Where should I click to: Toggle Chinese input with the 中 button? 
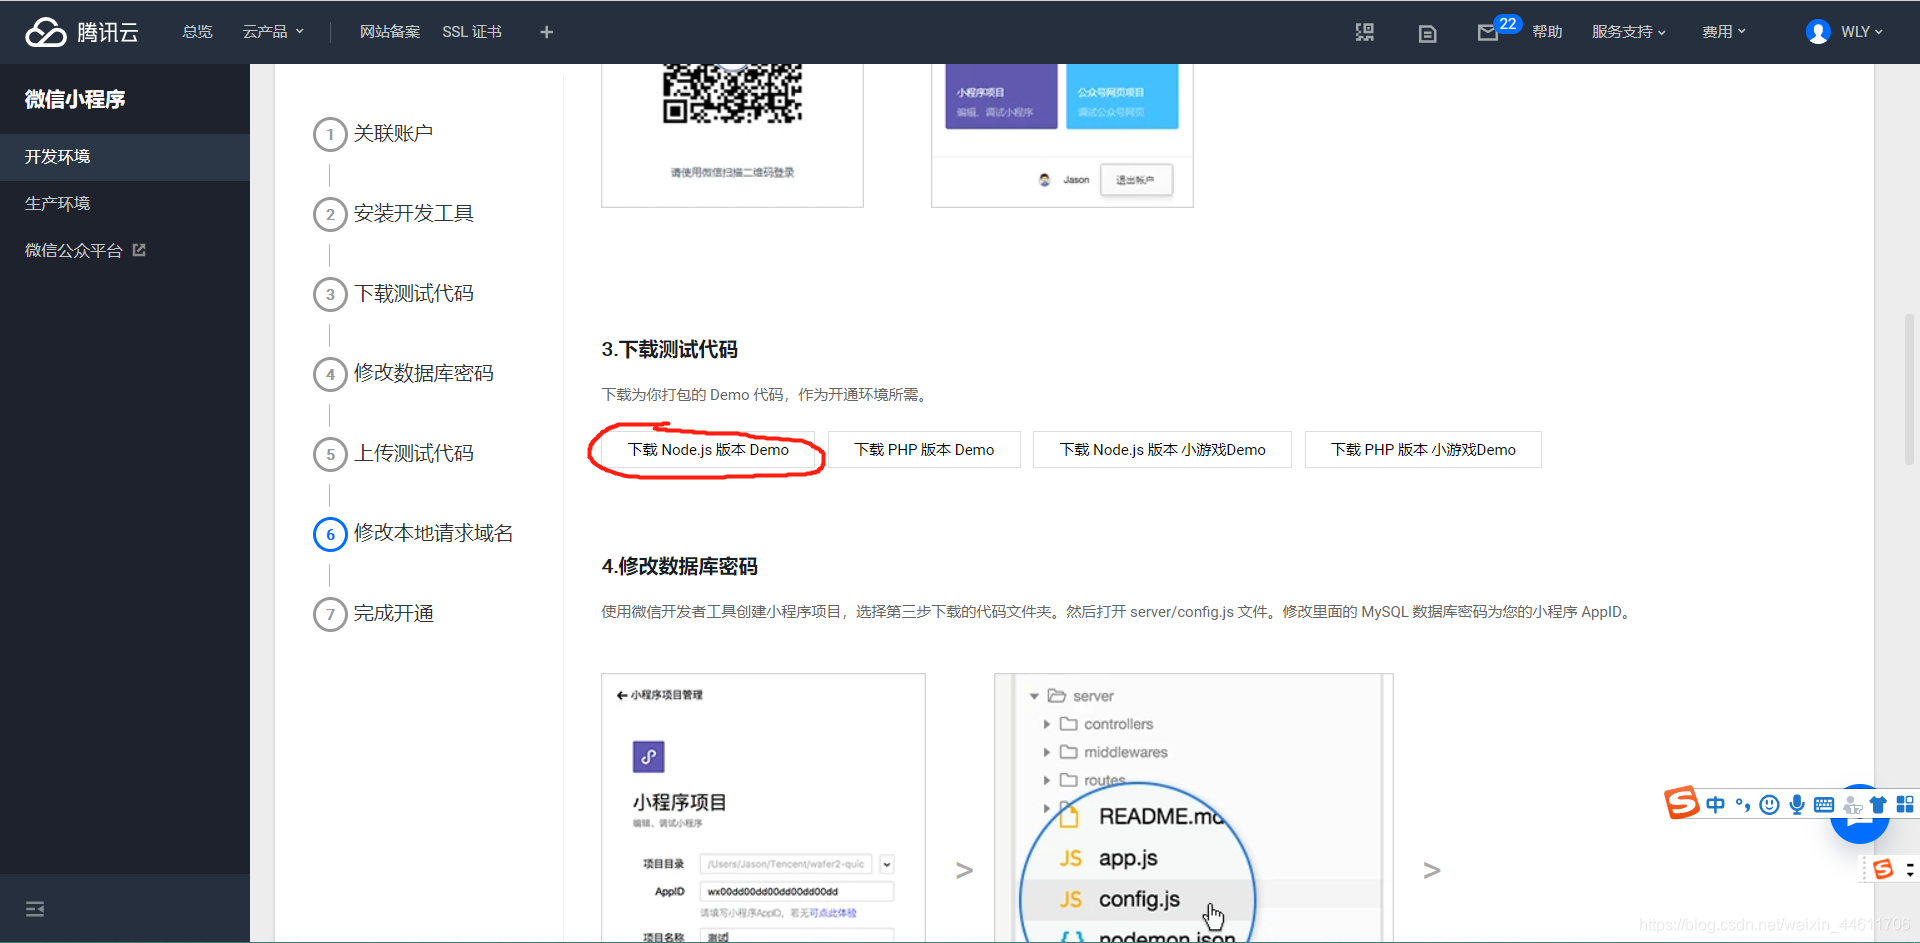coord(1716,804)
